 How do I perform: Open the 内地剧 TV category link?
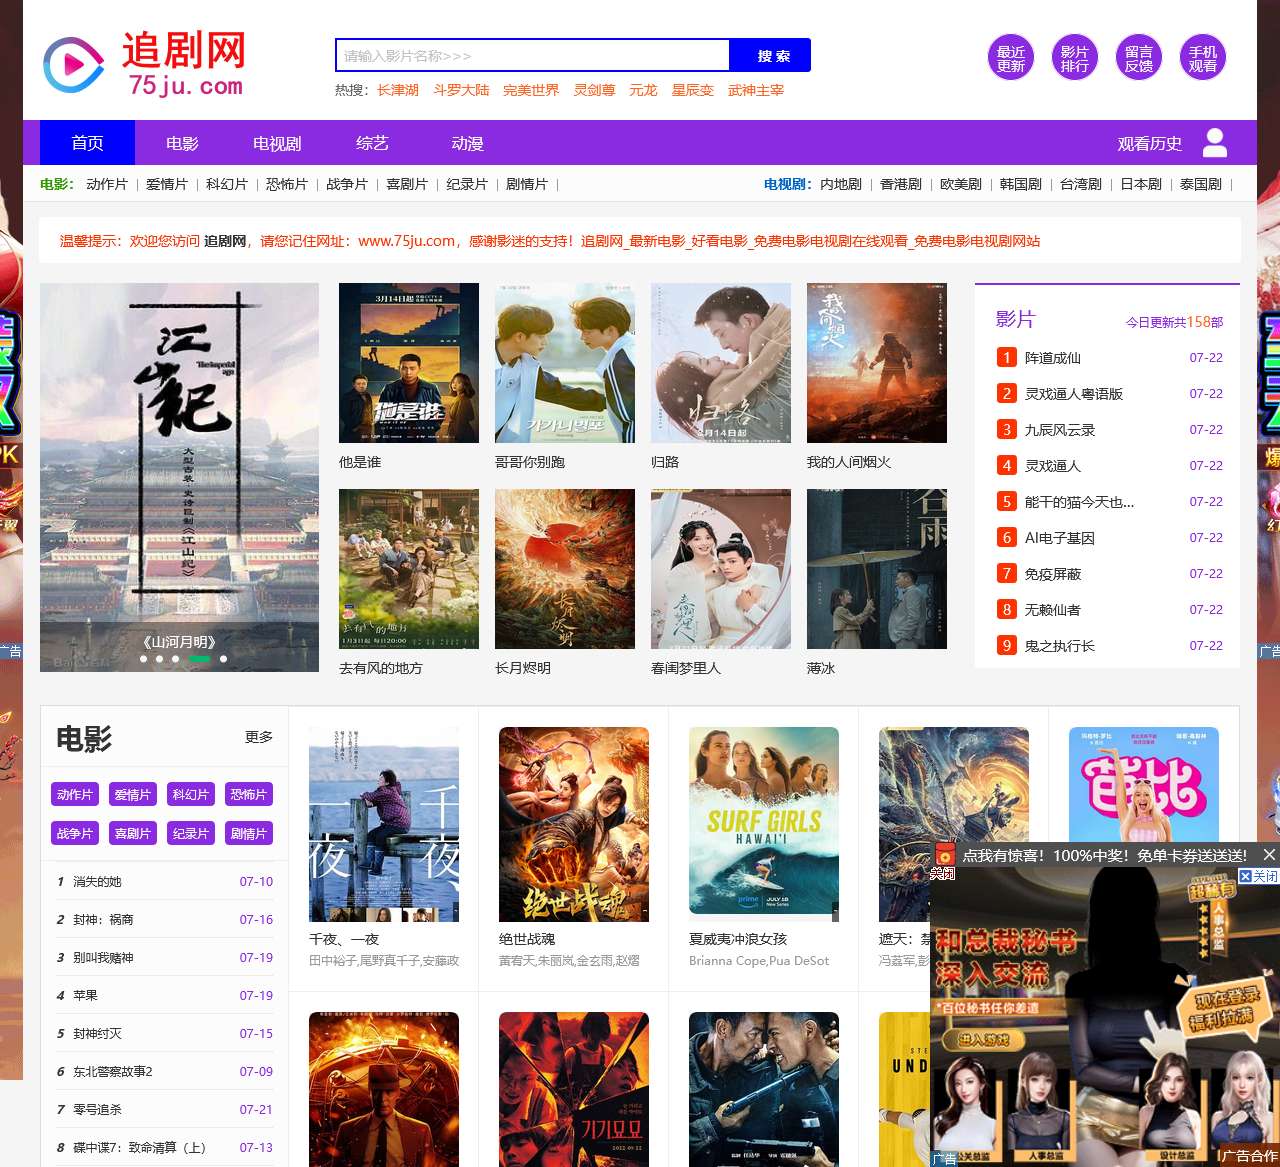tap(841, 184)
